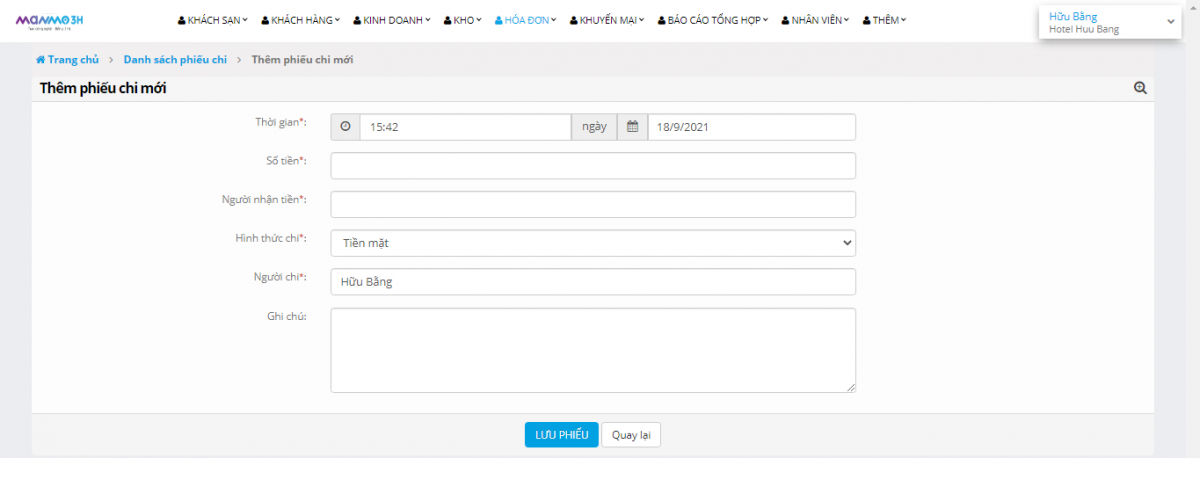Click the person icon next to HÓA ĐƠN
Screen dimensions: 1200x480
pos(499,21)
